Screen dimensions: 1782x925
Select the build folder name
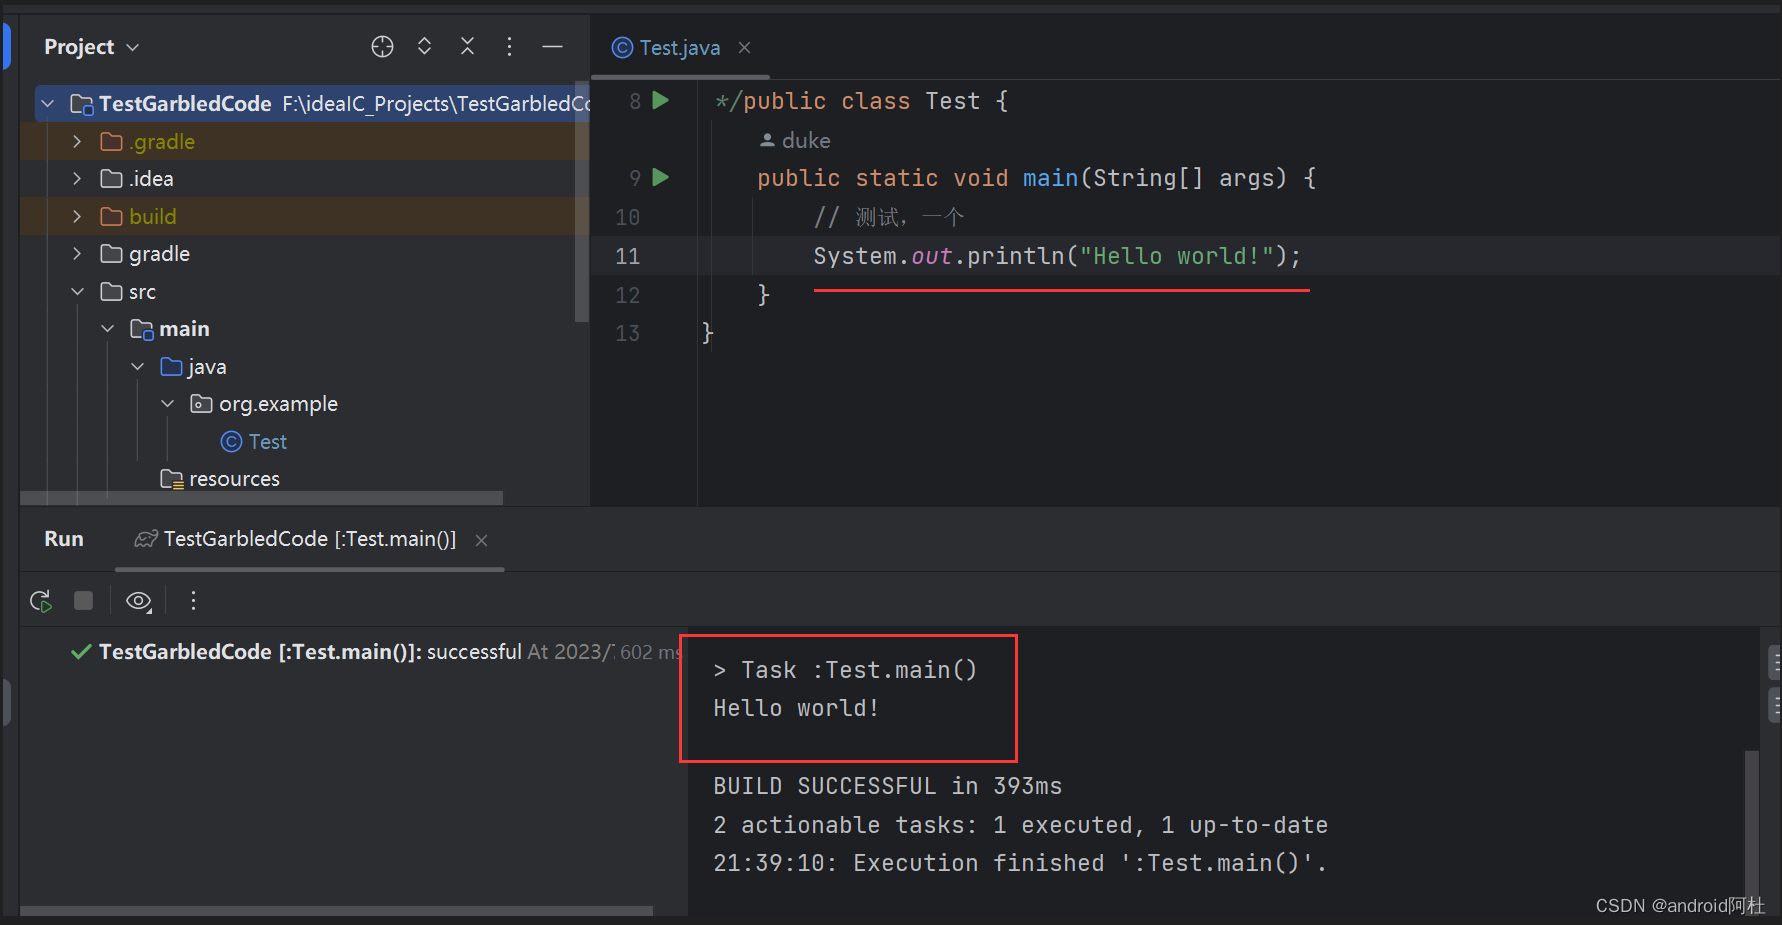coord(152,216)
